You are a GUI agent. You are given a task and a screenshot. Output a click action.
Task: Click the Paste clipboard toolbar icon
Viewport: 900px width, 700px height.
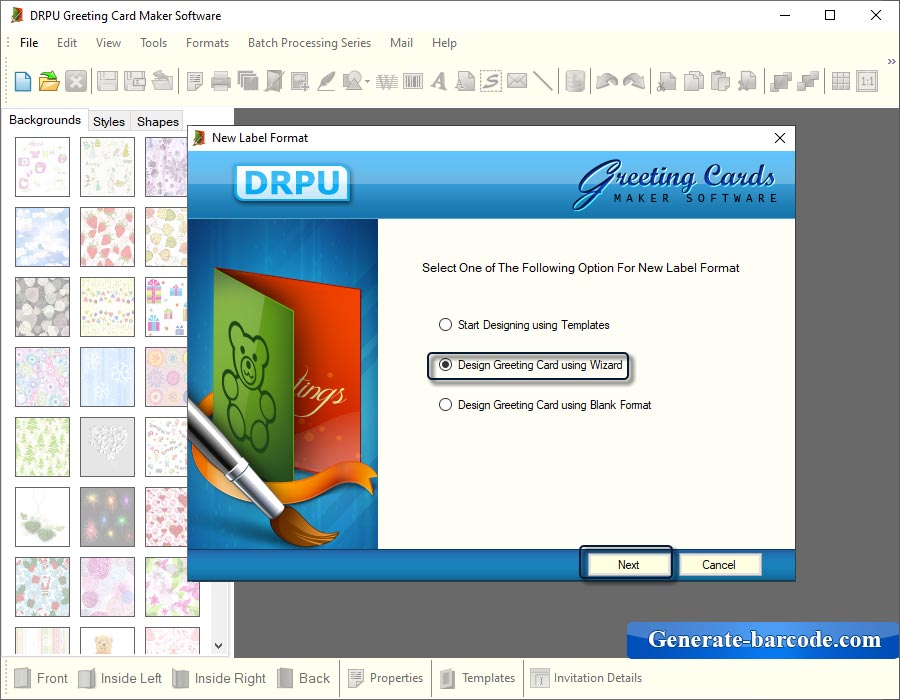[x=720, y=81]
